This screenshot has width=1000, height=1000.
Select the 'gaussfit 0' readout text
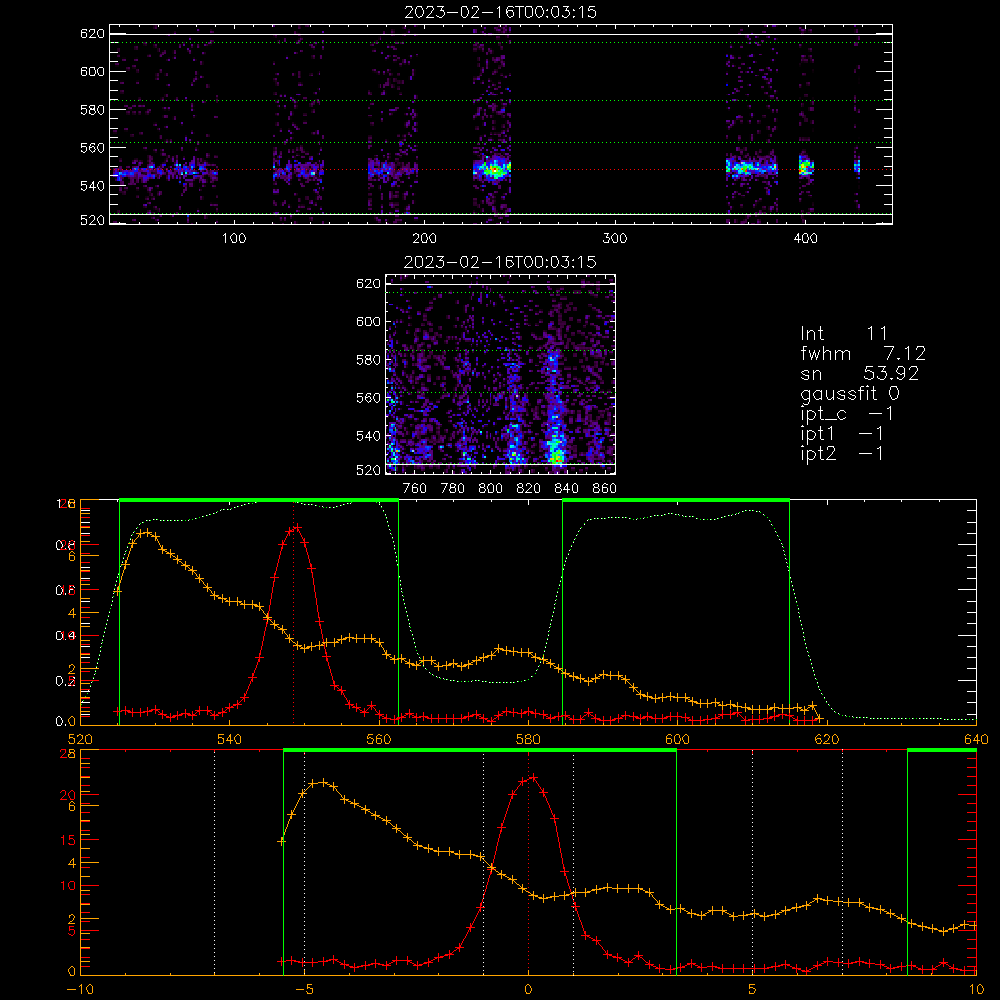(850, 393)
